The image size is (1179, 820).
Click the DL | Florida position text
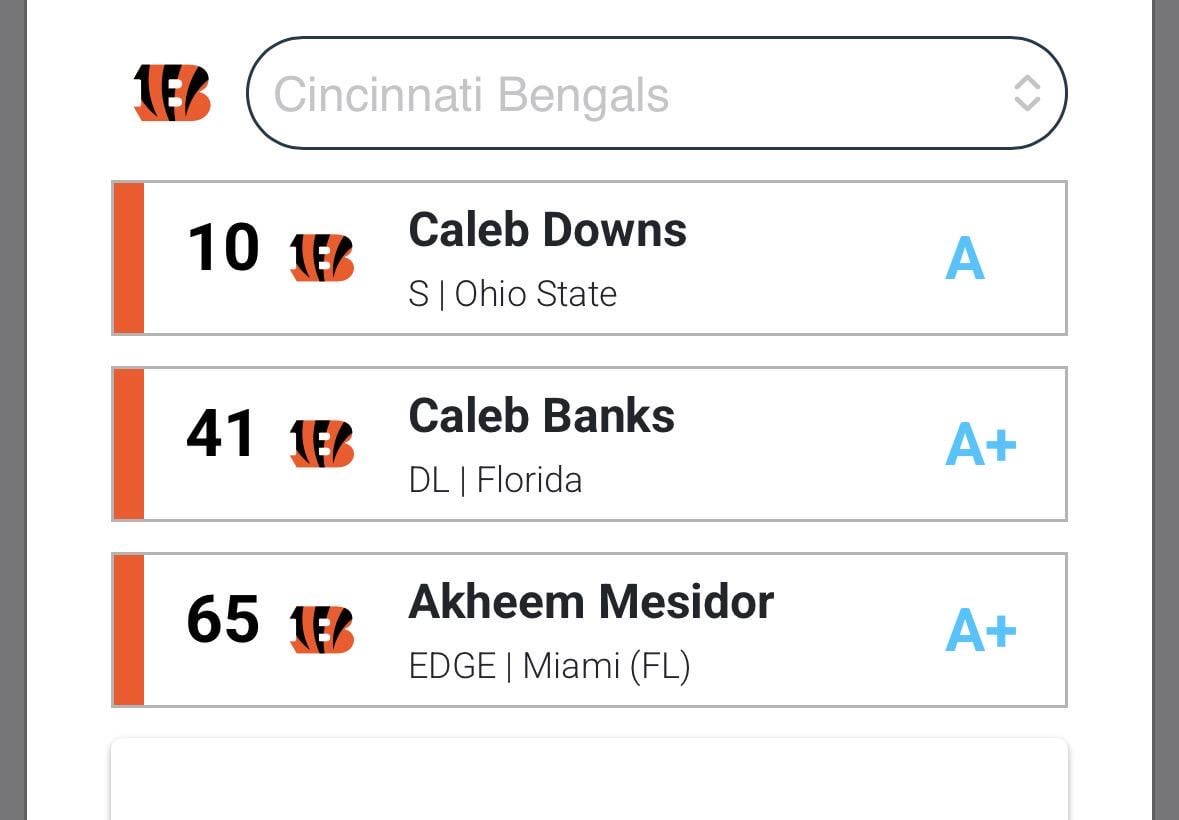[496, 480]
